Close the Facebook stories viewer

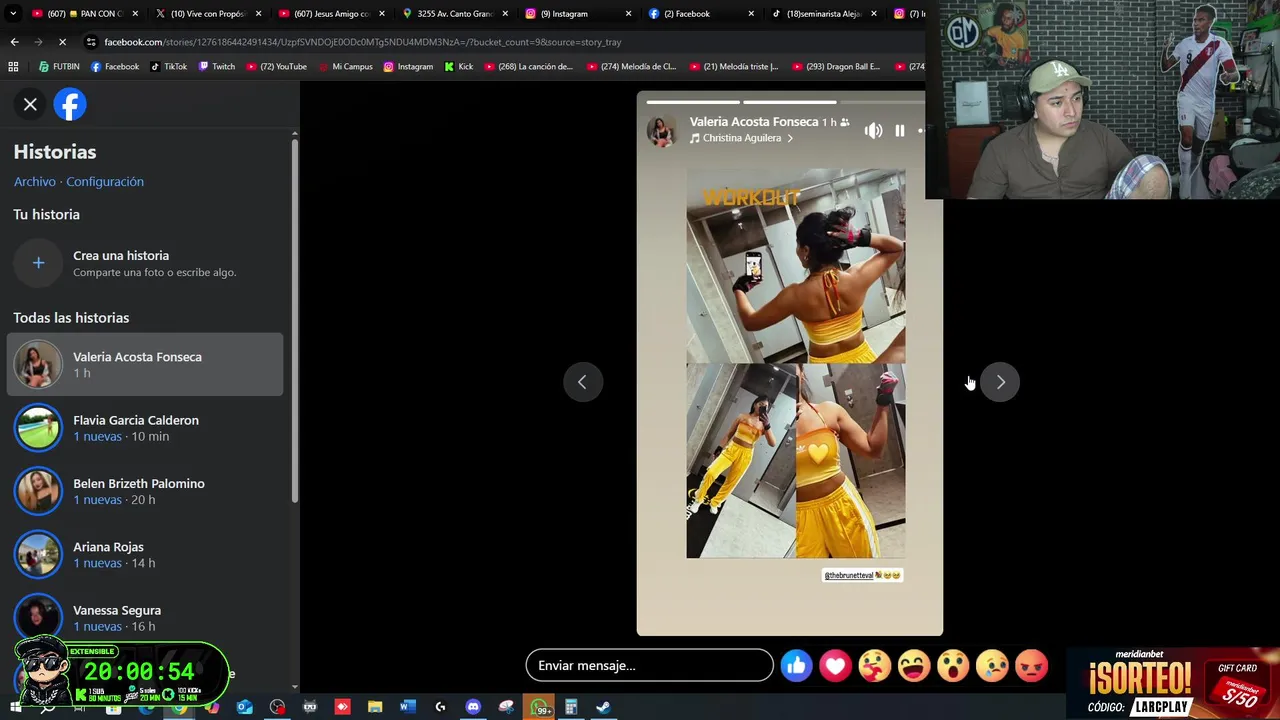point(30,104)
